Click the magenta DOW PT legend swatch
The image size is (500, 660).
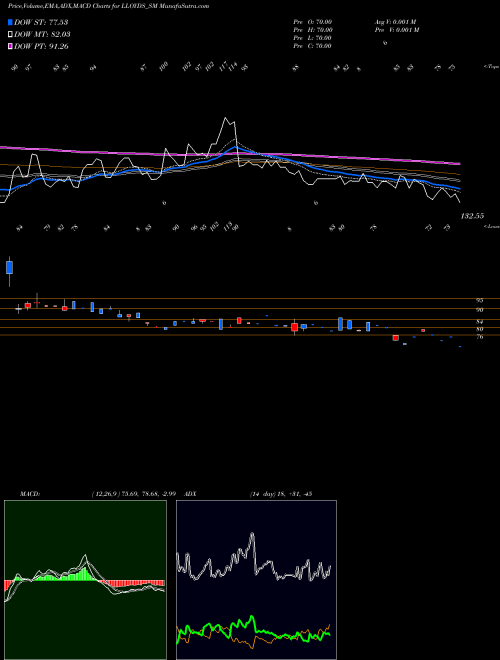tap(10, 46)
